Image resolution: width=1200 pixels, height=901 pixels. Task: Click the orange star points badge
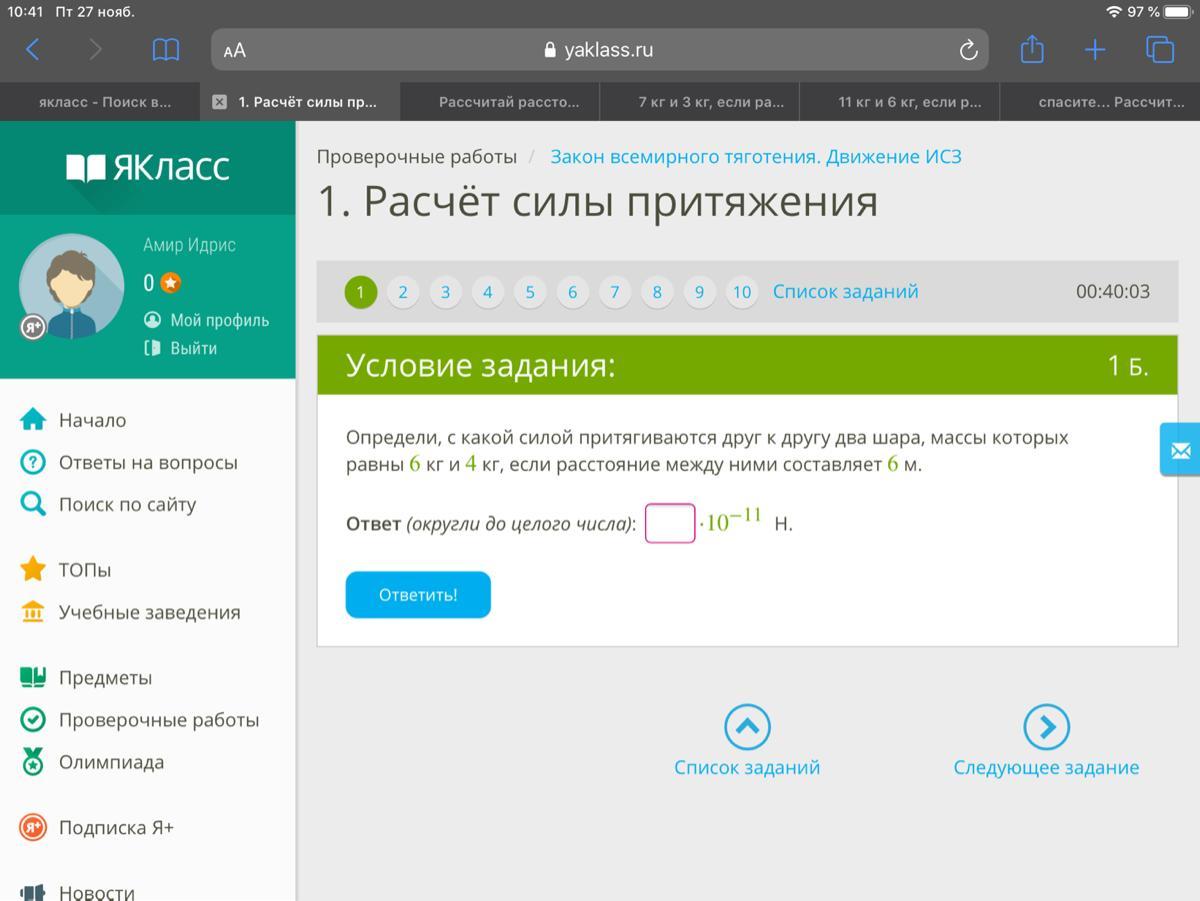coord(171,283)
